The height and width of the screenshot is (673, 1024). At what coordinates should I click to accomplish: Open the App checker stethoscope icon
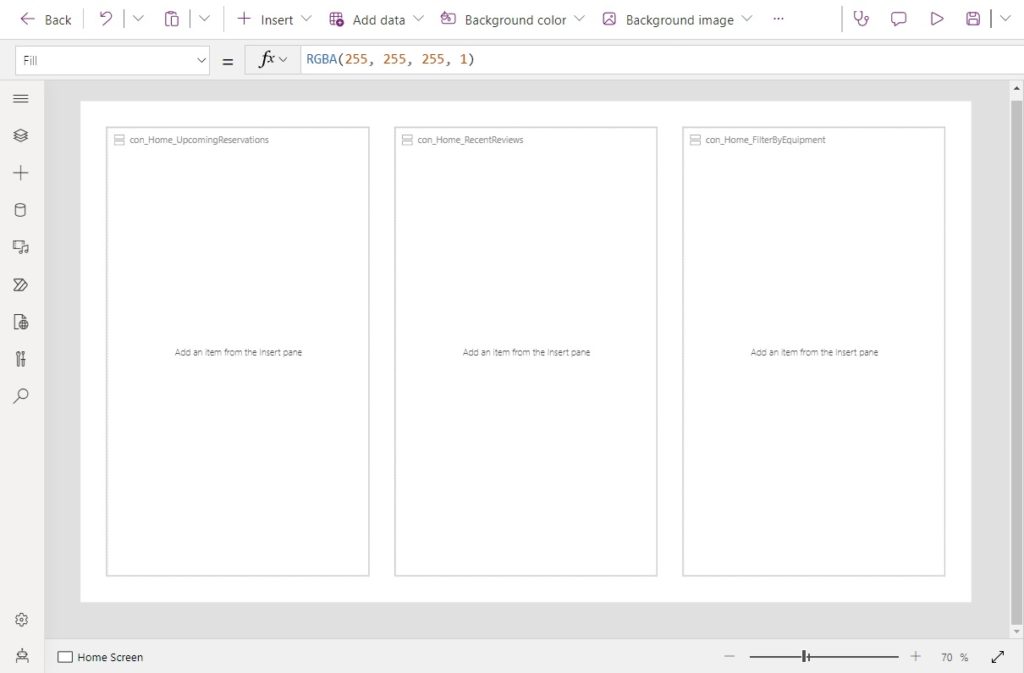[x=861, y=19]
